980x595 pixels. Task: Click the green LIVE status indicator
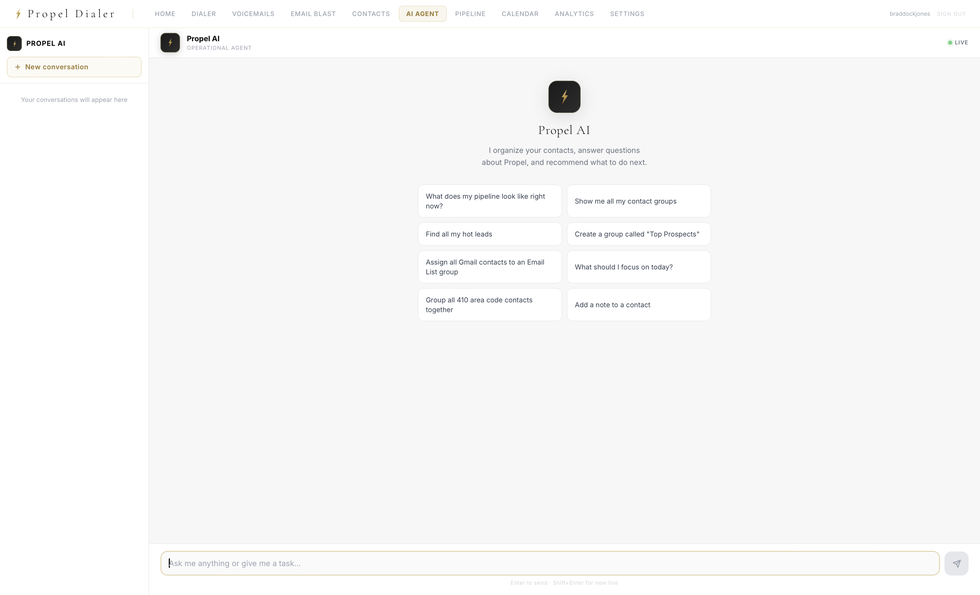[x=958, y=42]
